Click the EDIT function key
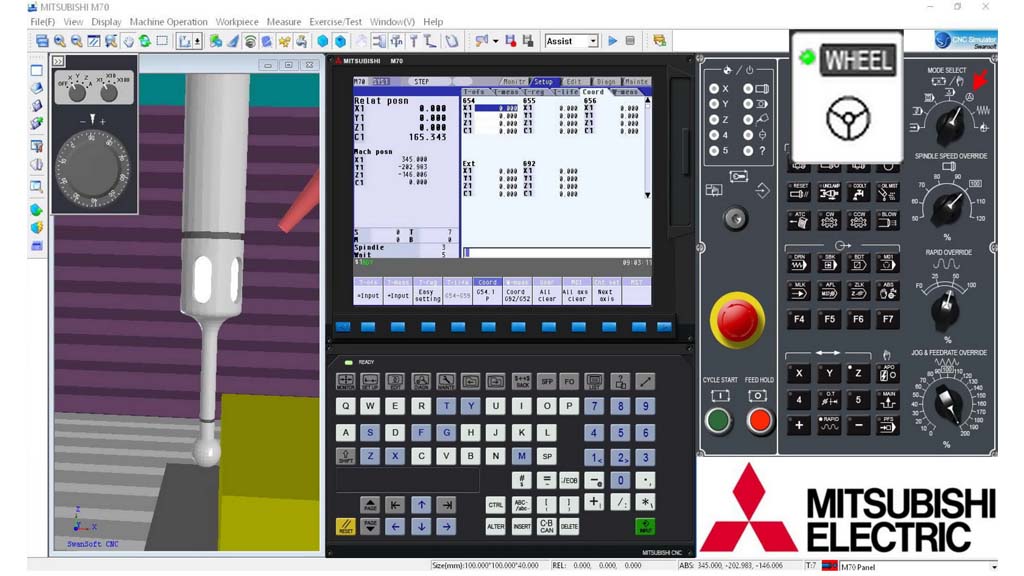The image size is (1024, 576). 394,381
